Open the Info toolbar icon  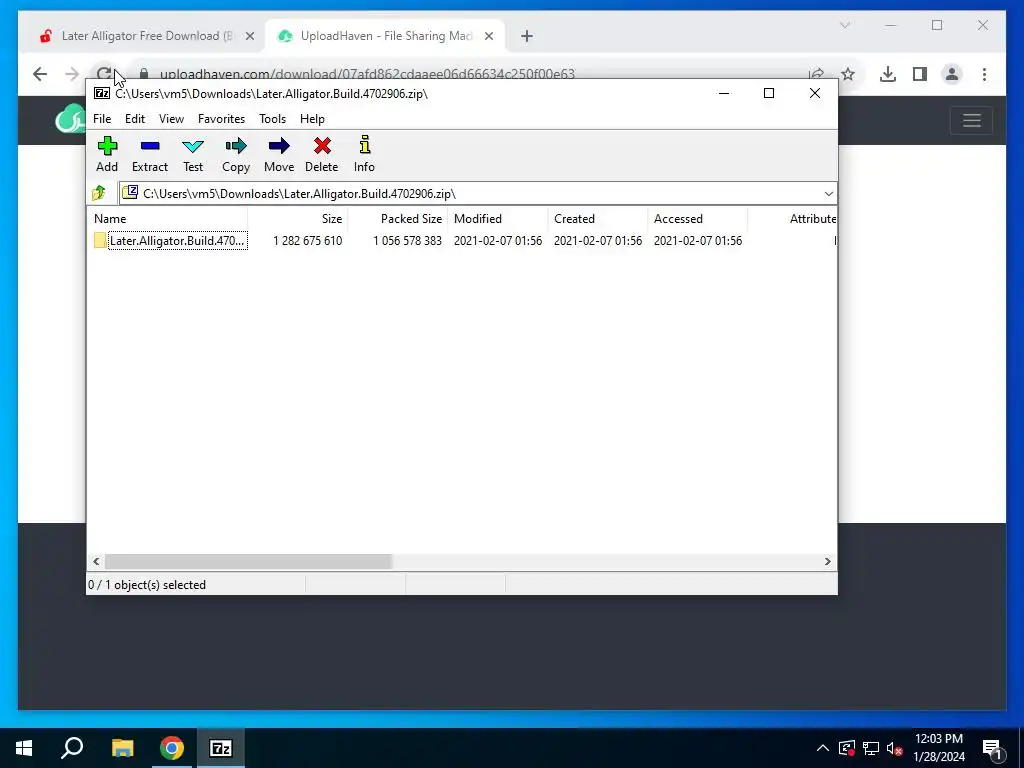coord(364,155)
